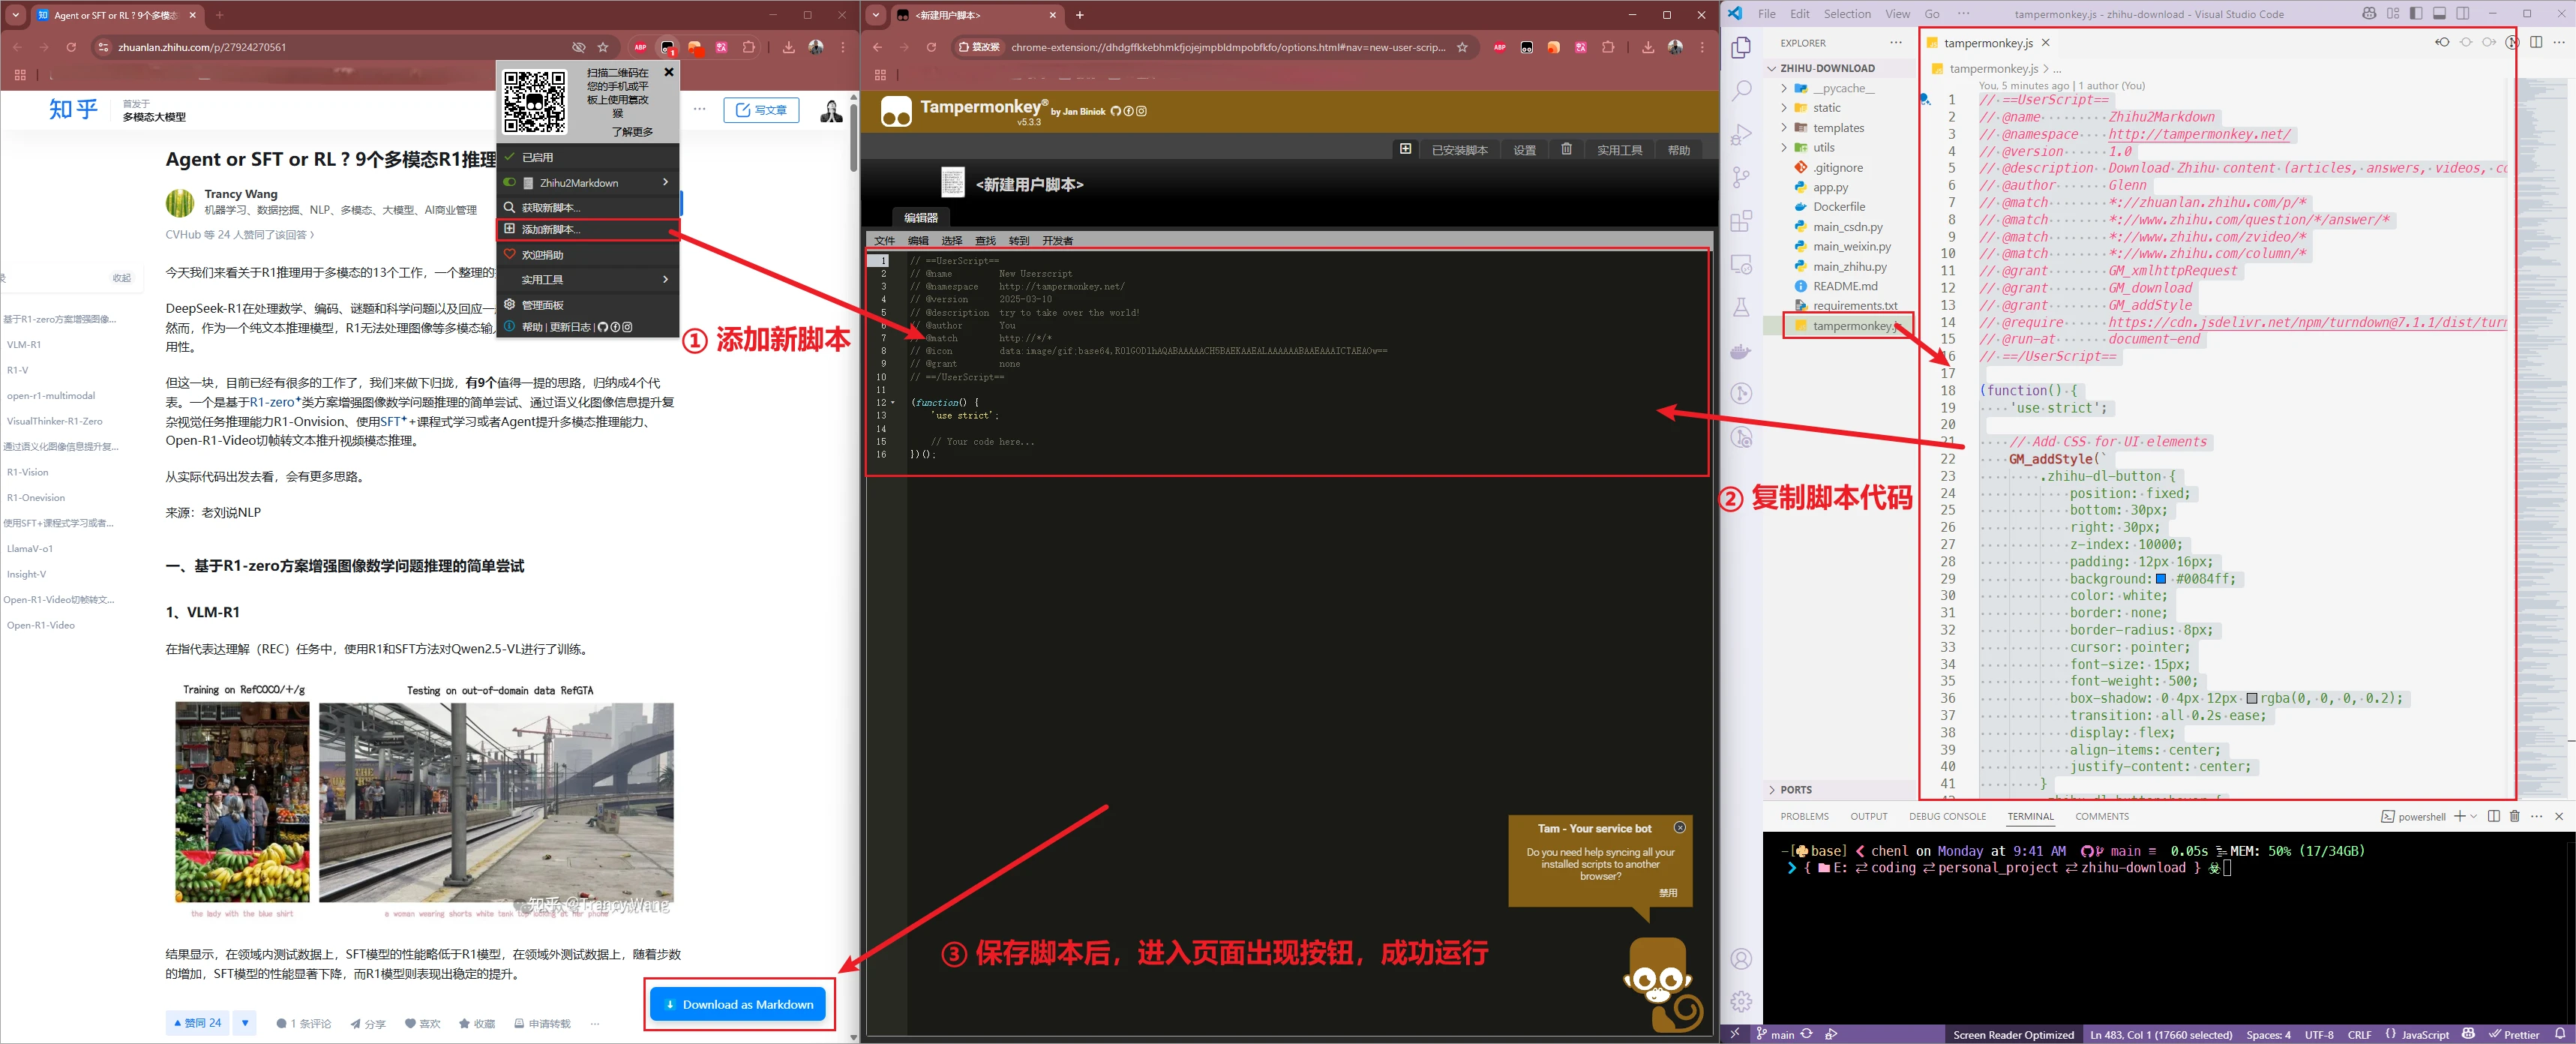2576x1044 pixels.
Task: Open the Extensions view in VS Code
Action: tap(1741, 220)
